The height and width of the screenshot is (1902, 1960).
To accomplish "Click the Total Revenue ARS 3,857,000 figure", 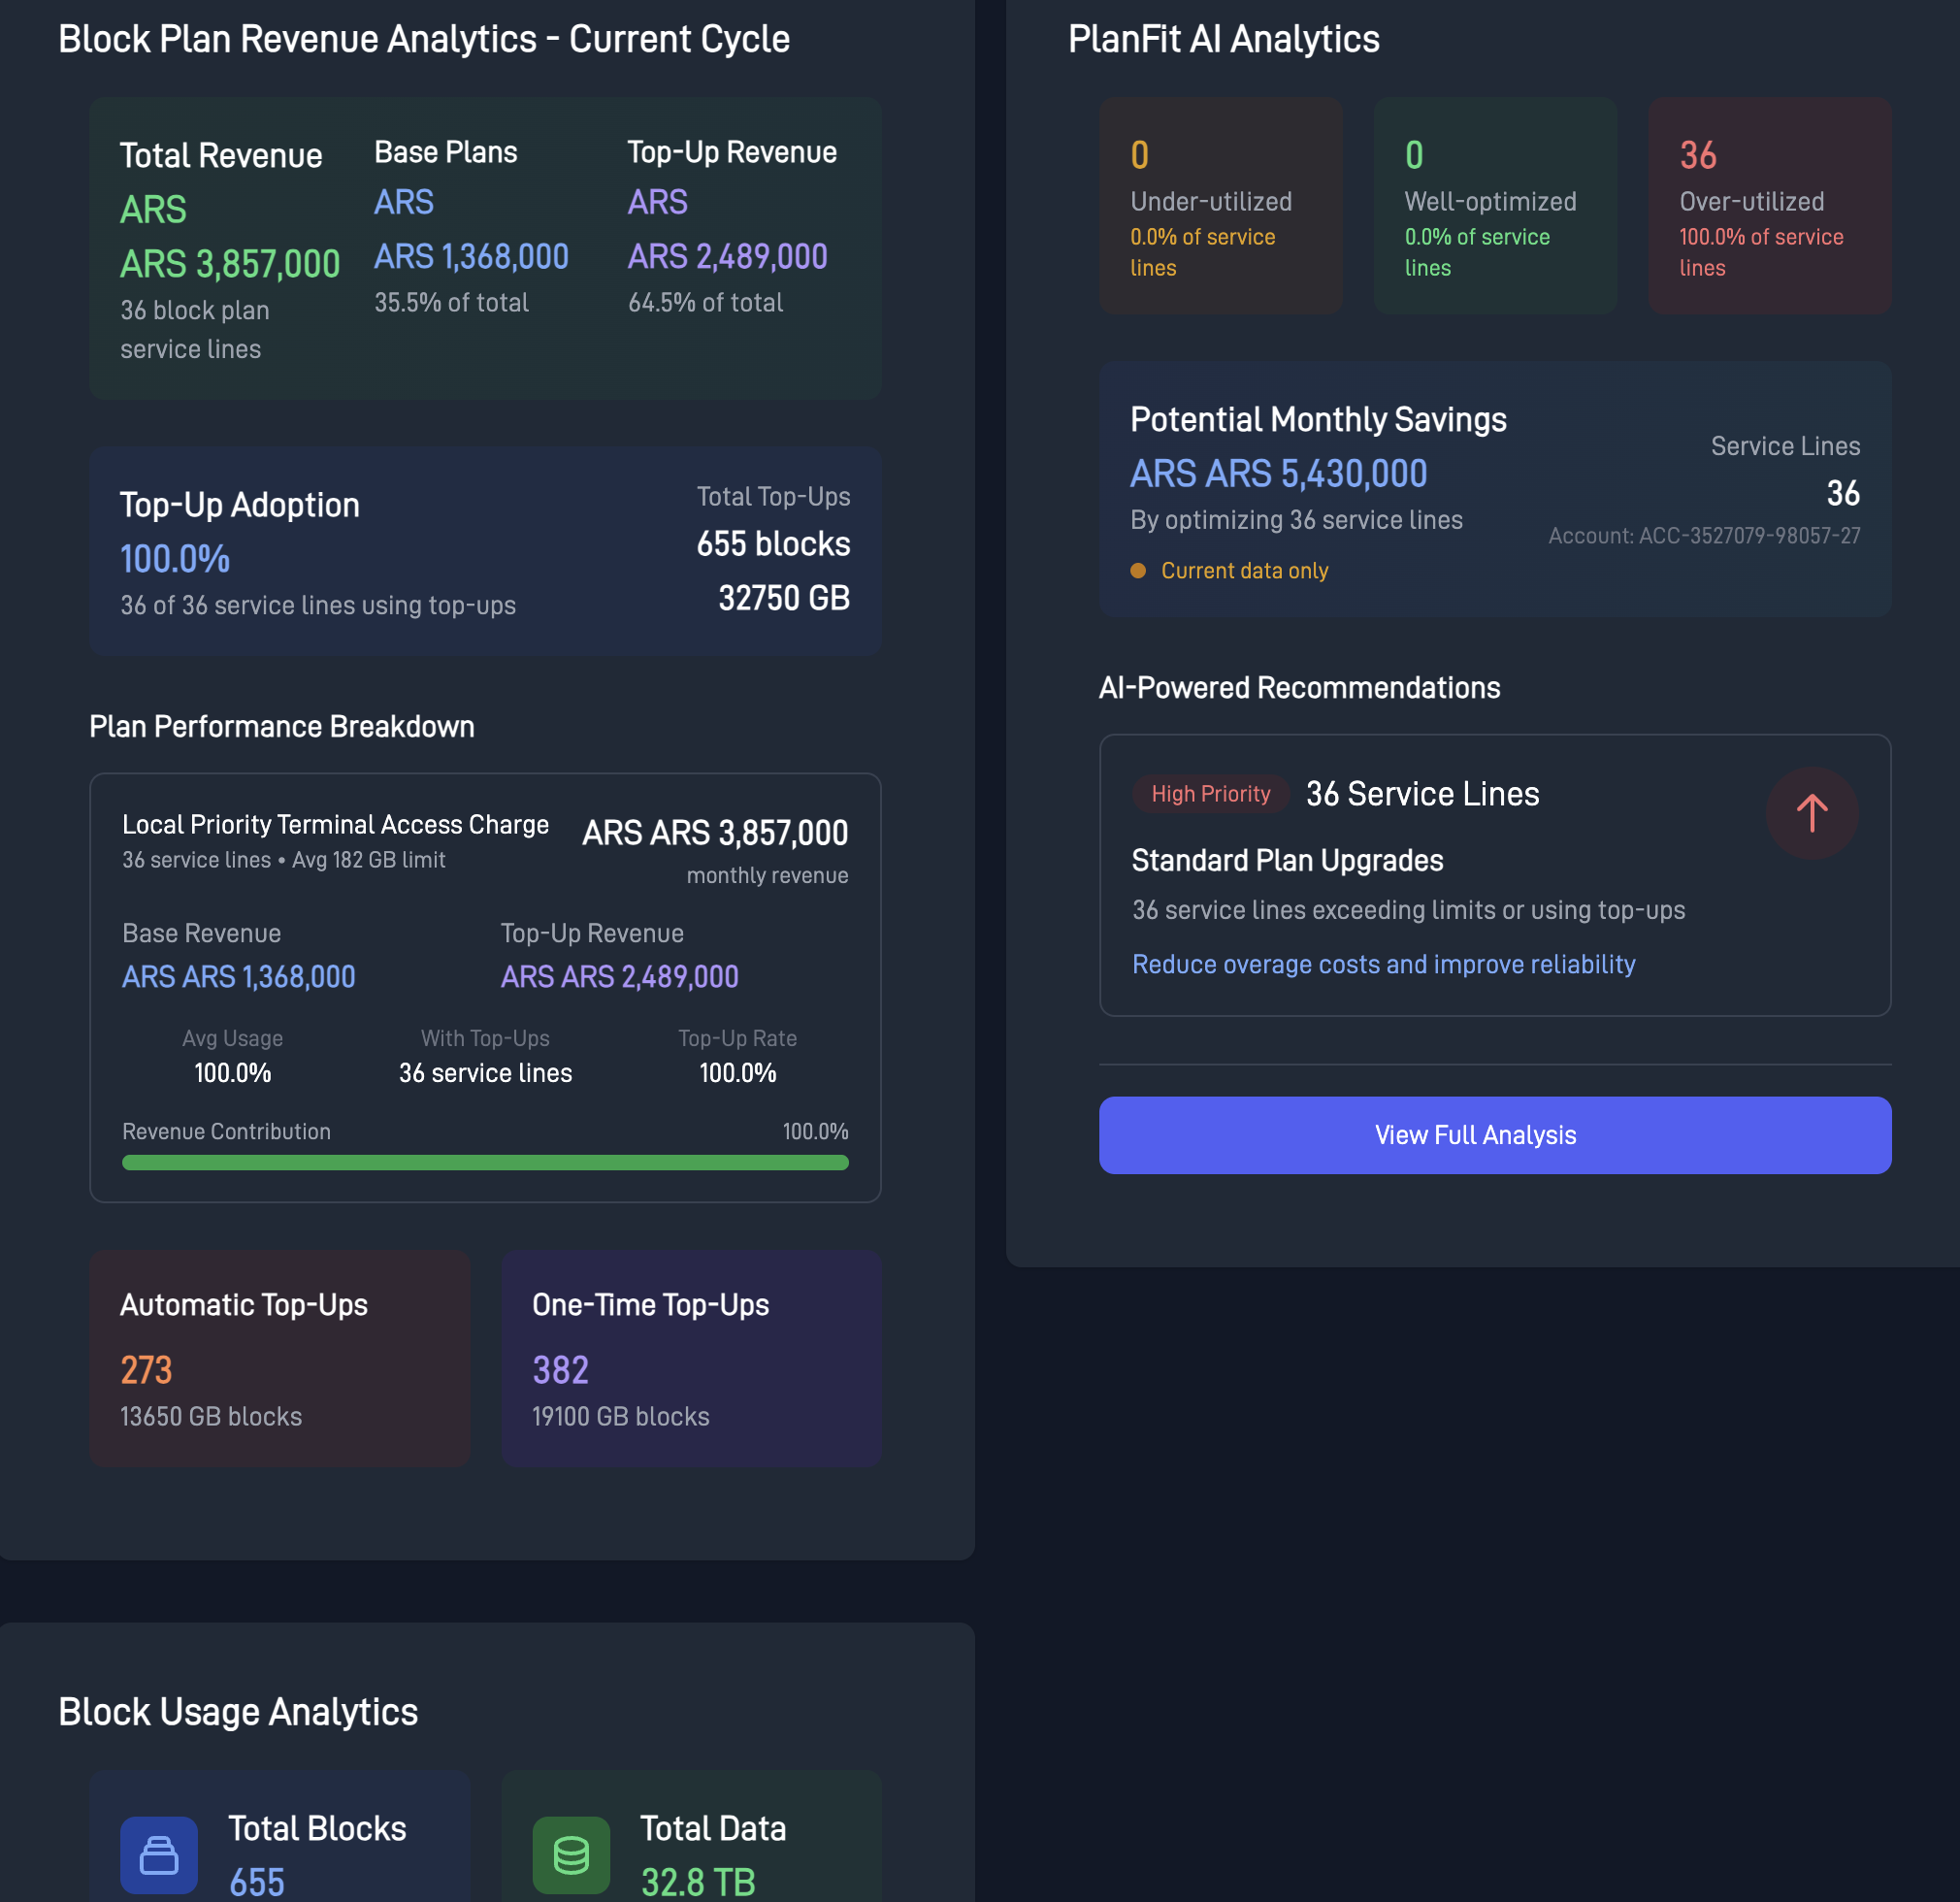I will (230, 264).
